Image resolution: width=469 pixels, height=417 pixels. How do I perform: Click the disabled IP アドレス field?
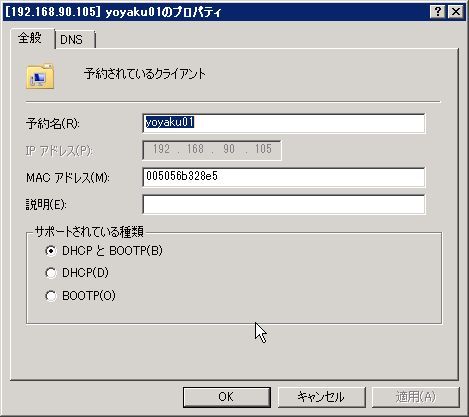pyautogui.click(x=212, y=150)
